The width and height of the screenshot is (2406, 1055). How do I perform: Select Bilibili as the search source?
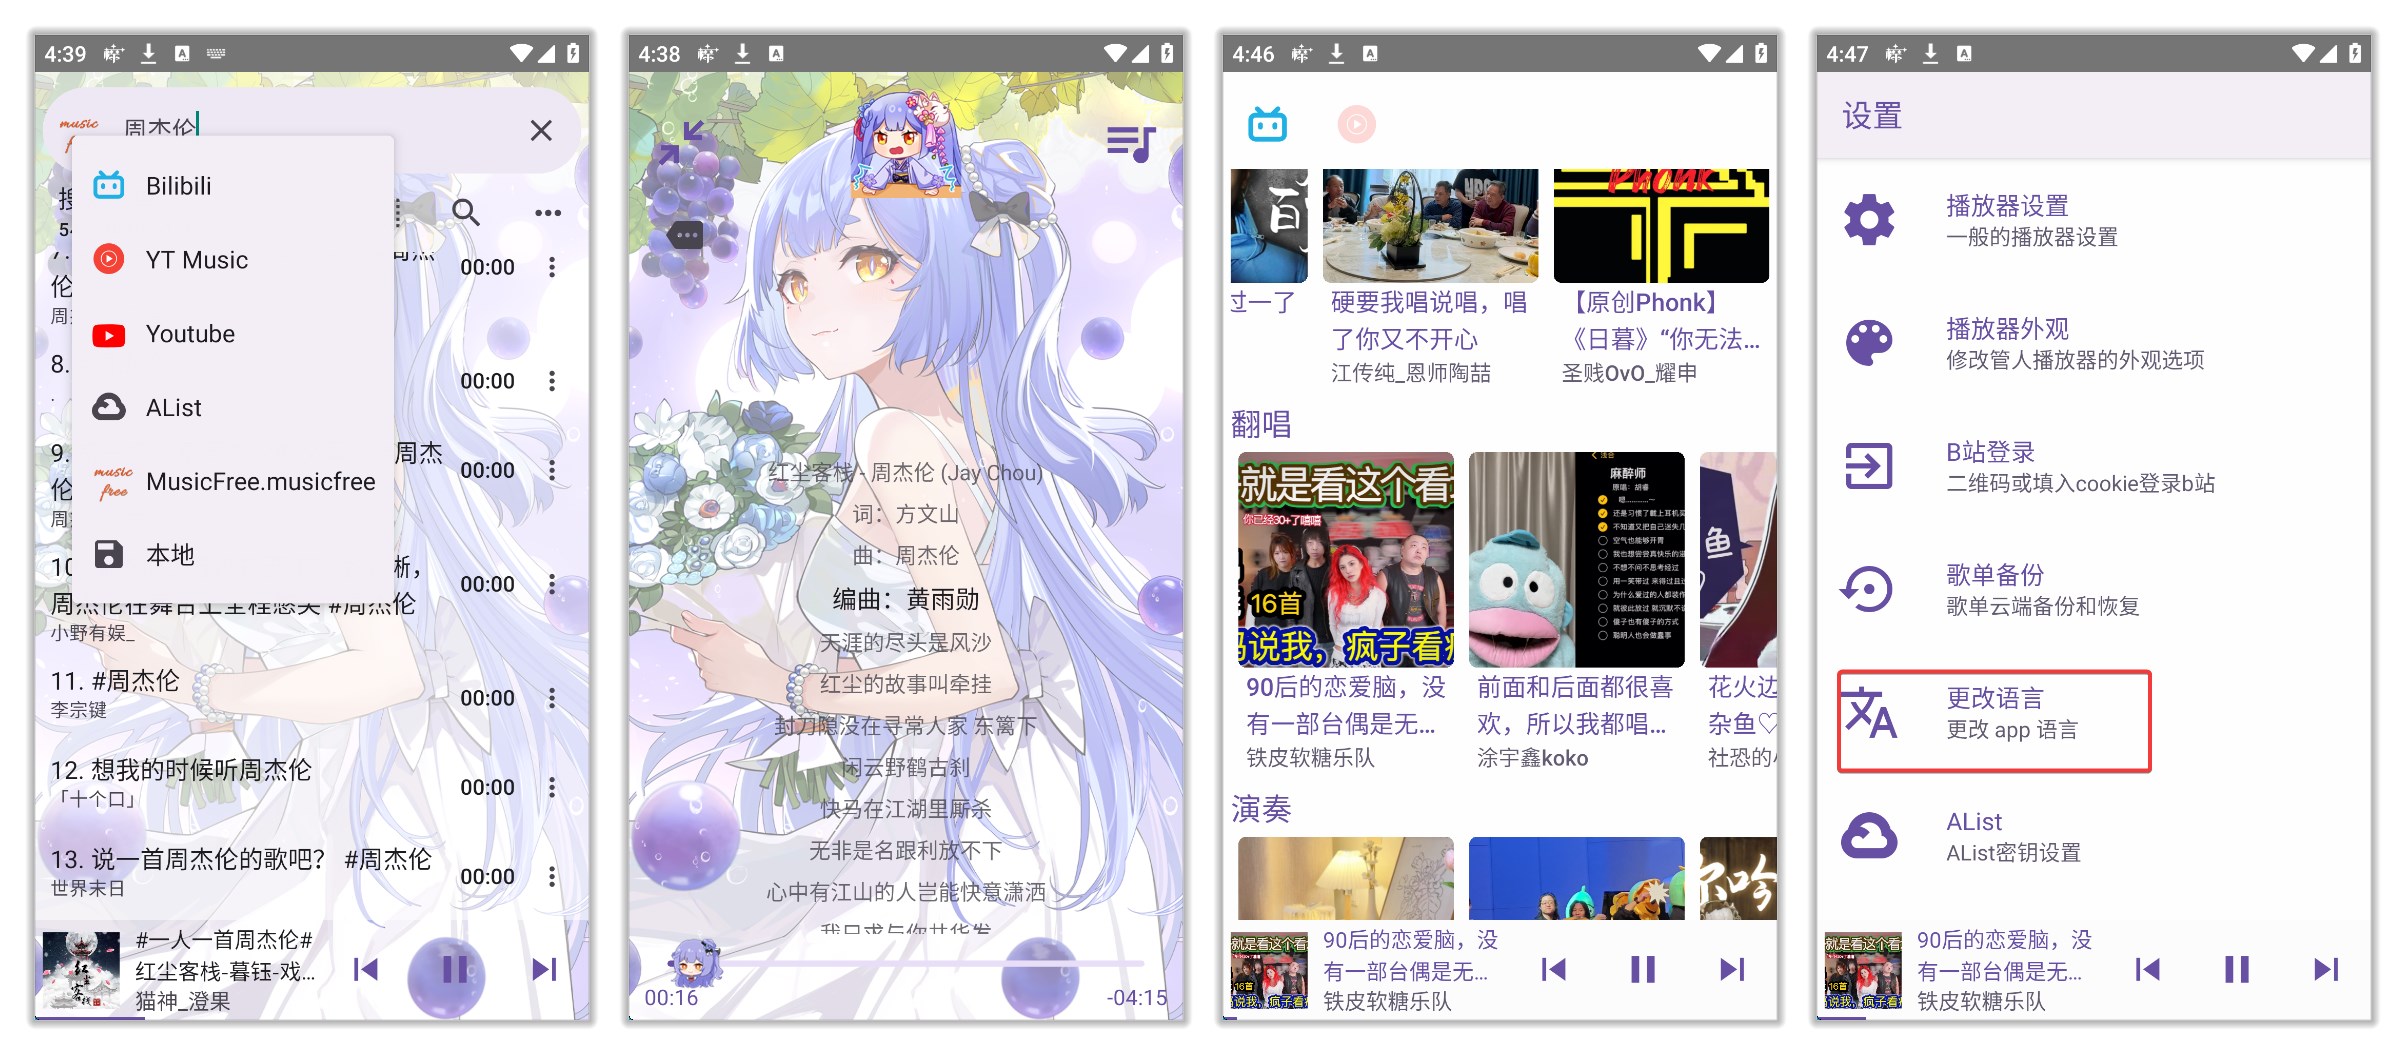[233, 186]
